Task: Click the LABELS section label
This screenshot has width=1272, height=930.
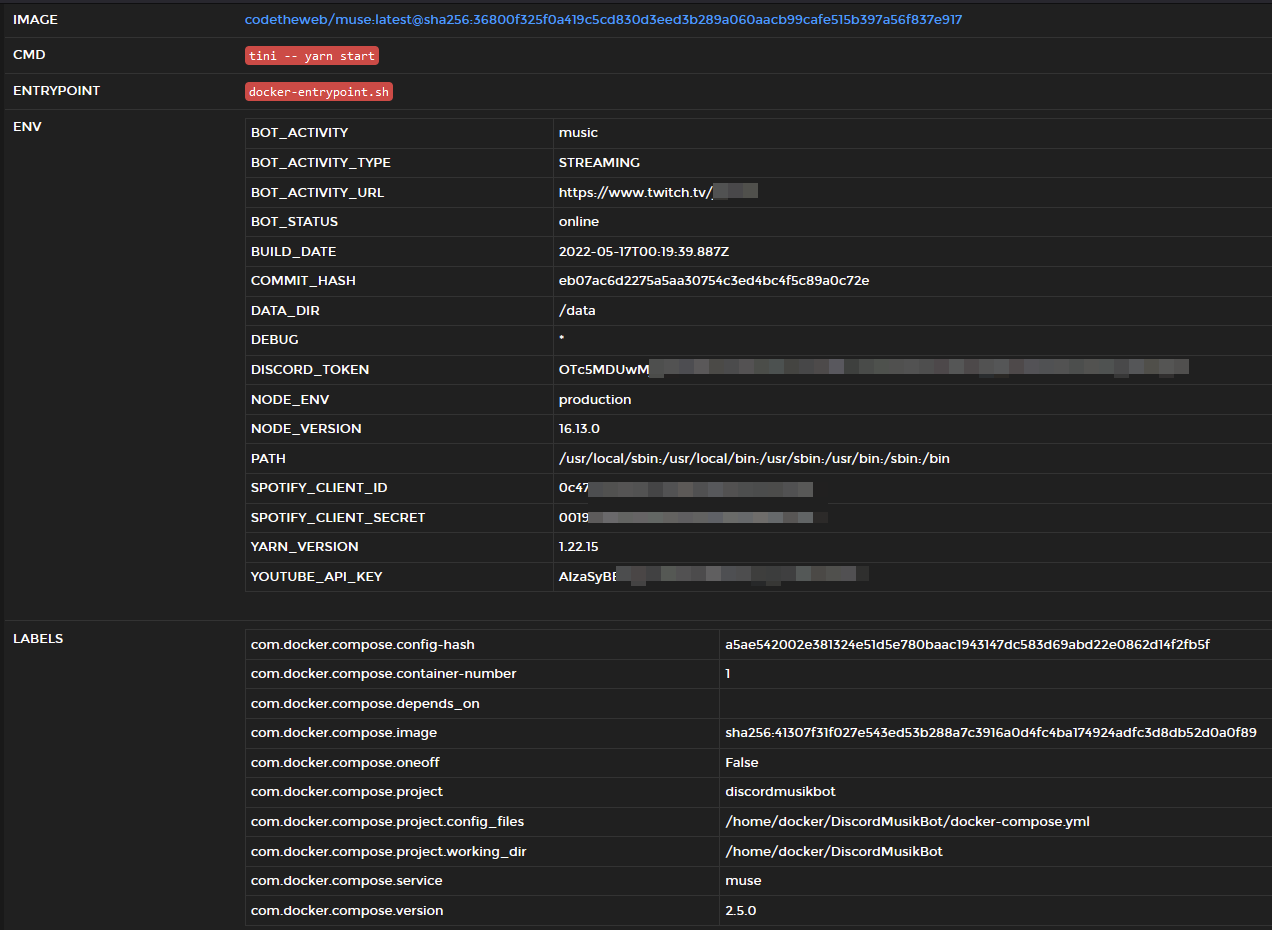Action: 38,638
